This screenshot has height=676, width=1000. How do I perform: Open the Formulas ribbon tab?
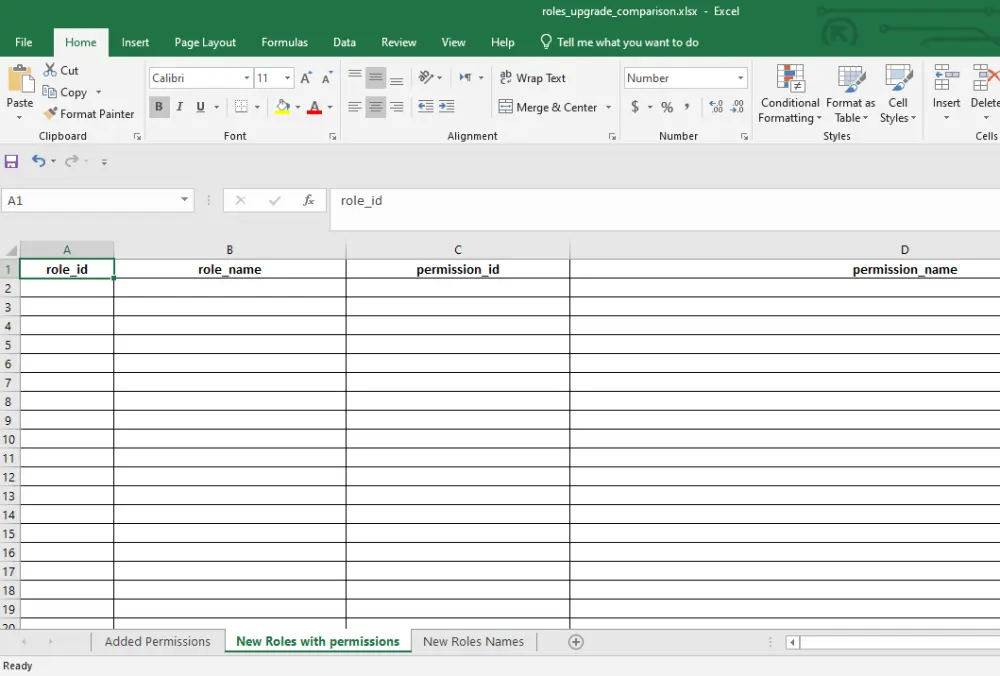click(x=284, y=42)
